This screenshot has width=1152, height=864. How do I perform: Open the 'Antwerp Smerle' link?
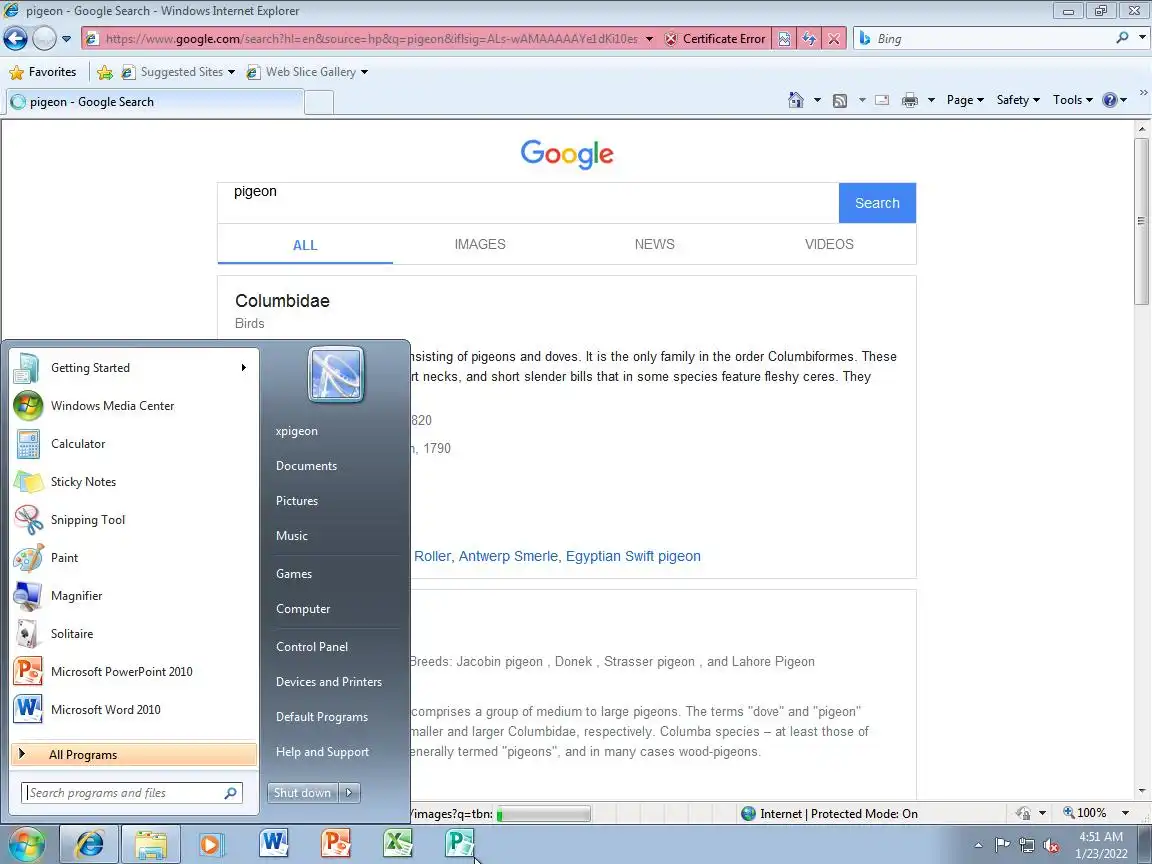click(x=508, y=556)
